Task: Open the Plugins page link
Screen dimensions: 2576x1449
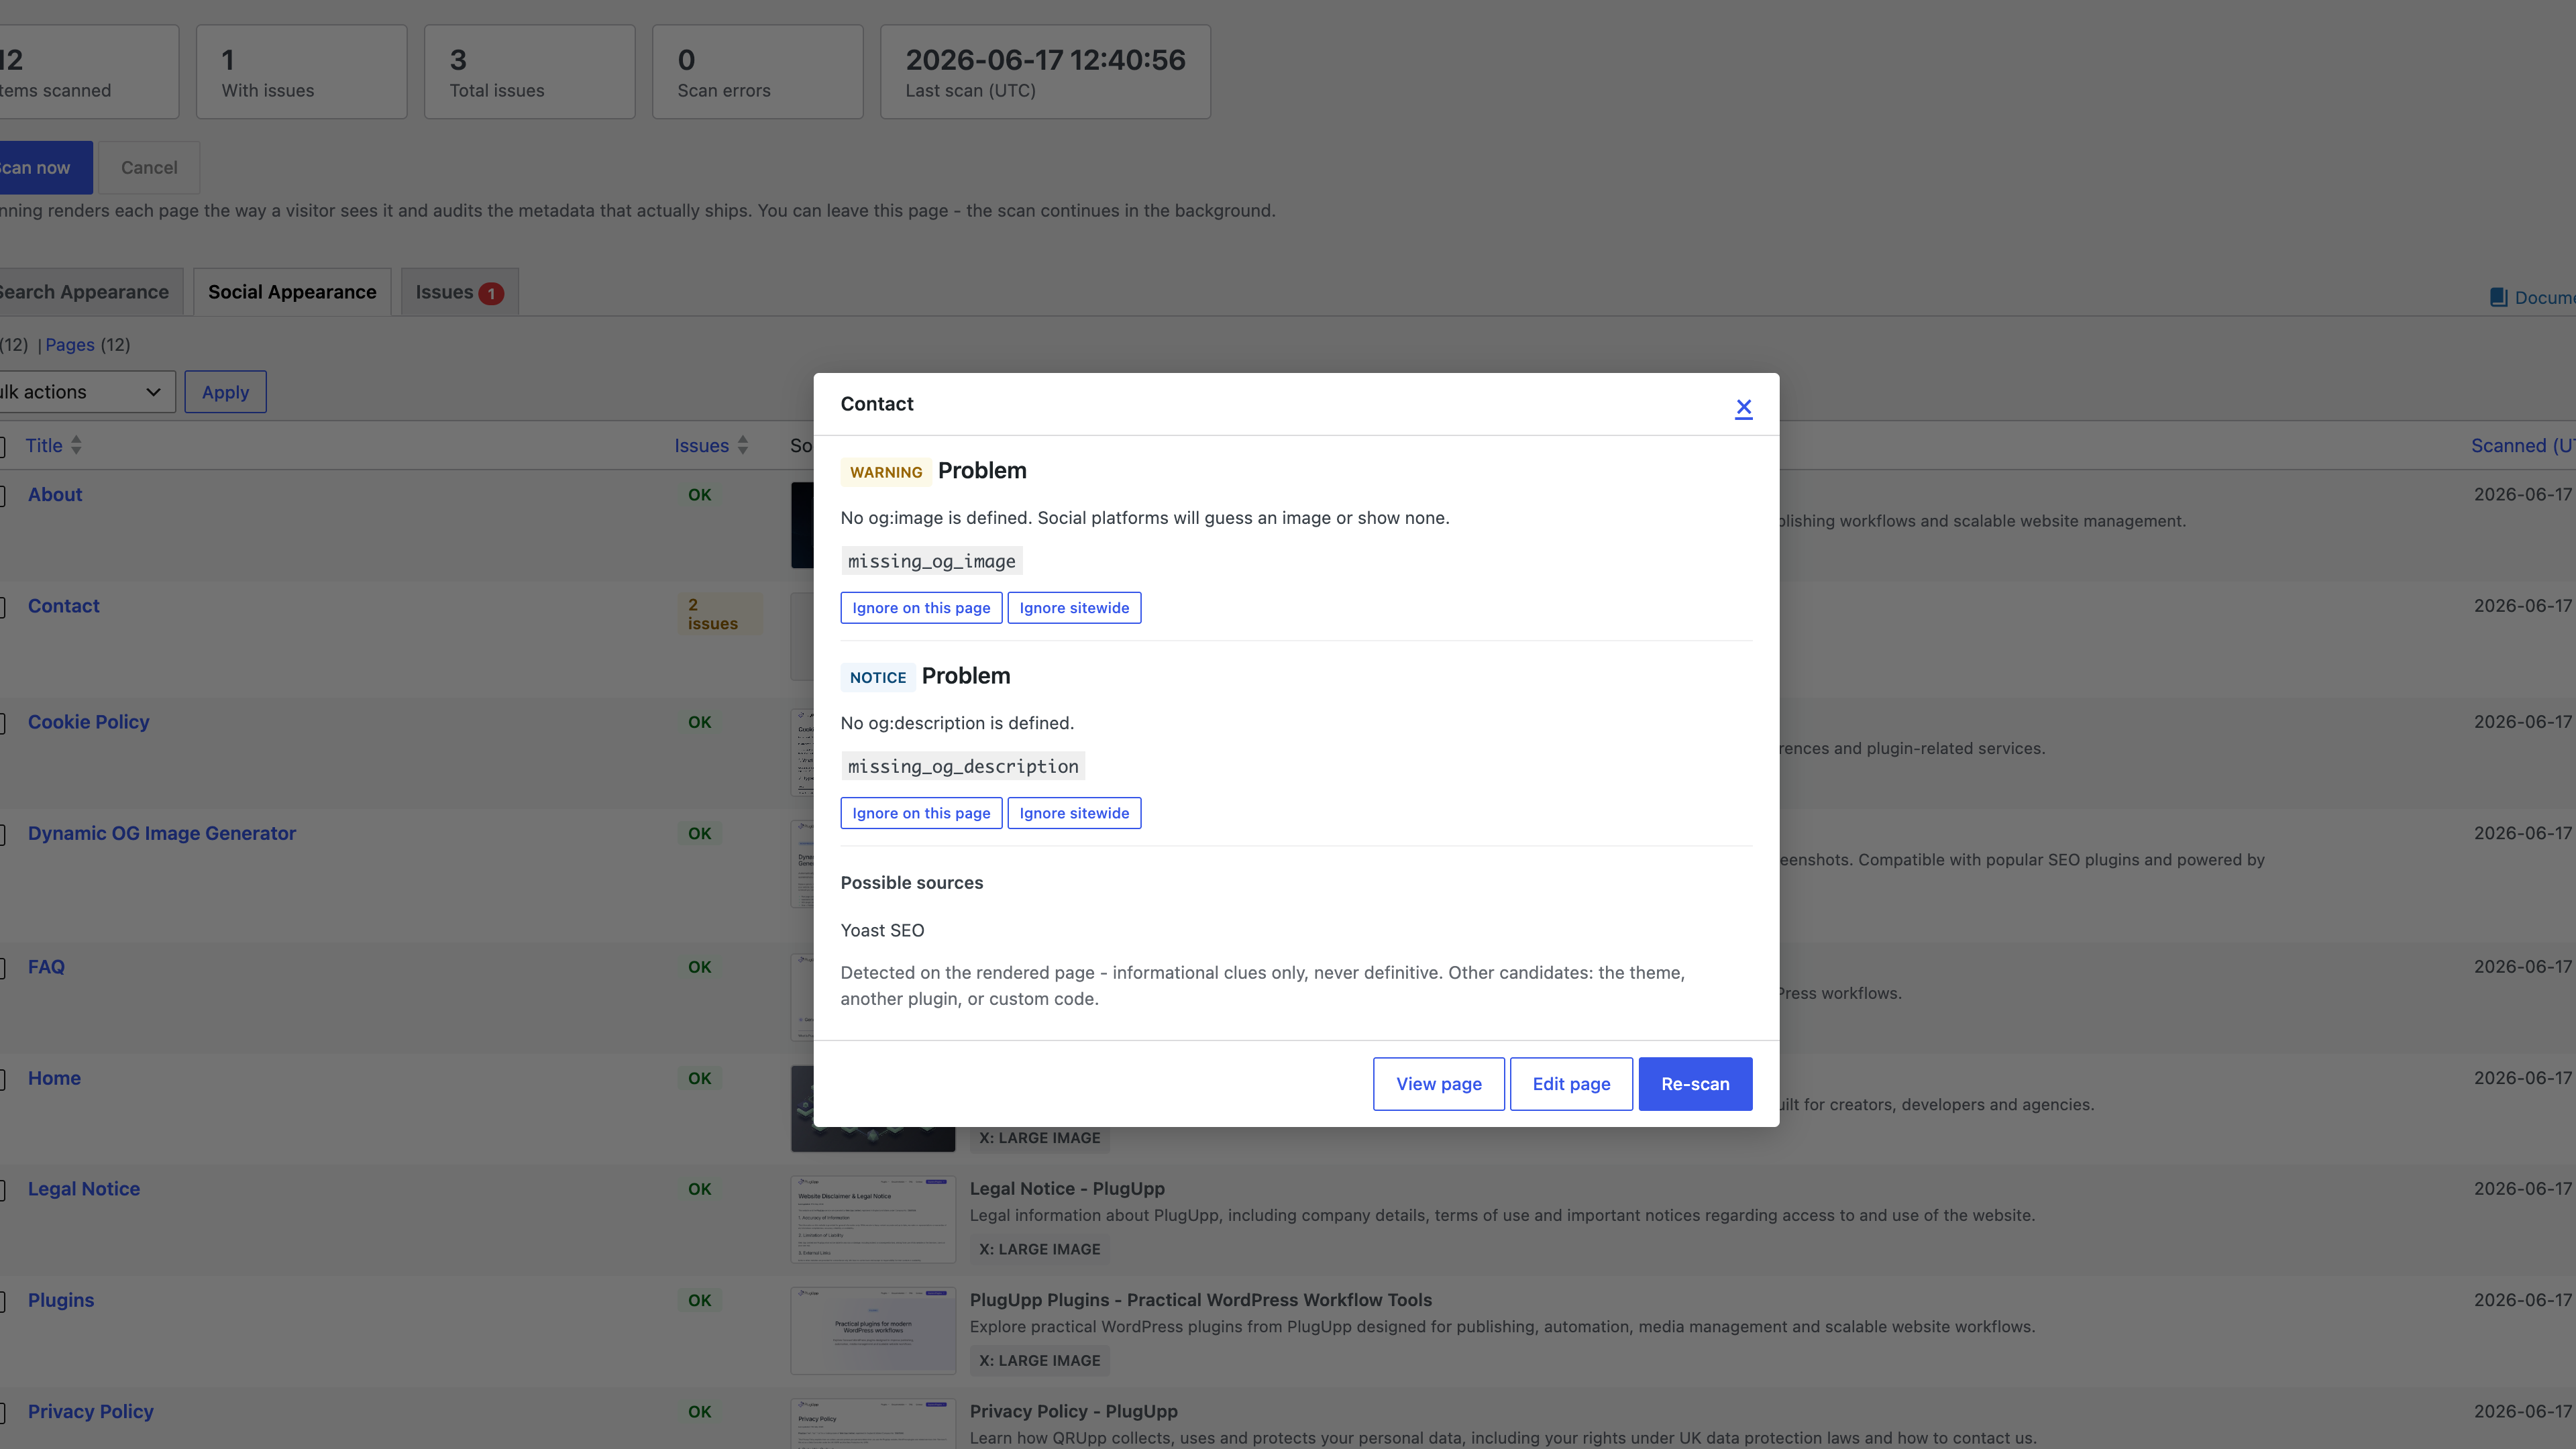Action: 61,1300
